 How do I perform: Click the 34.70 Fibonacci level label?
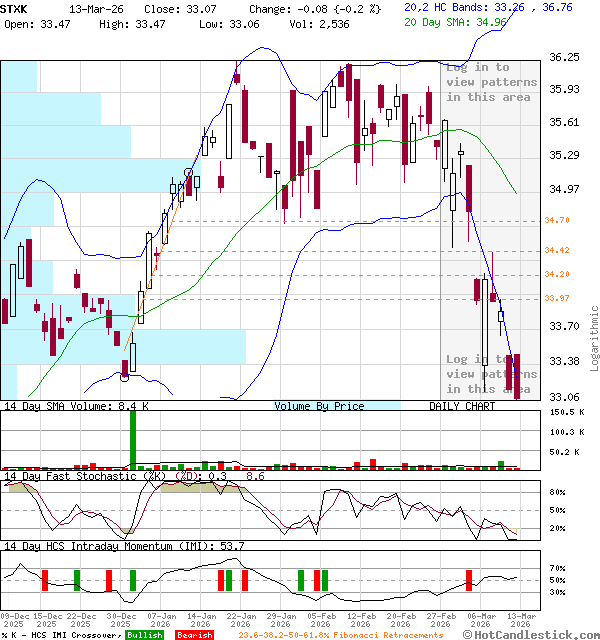(x=557, y=220)
